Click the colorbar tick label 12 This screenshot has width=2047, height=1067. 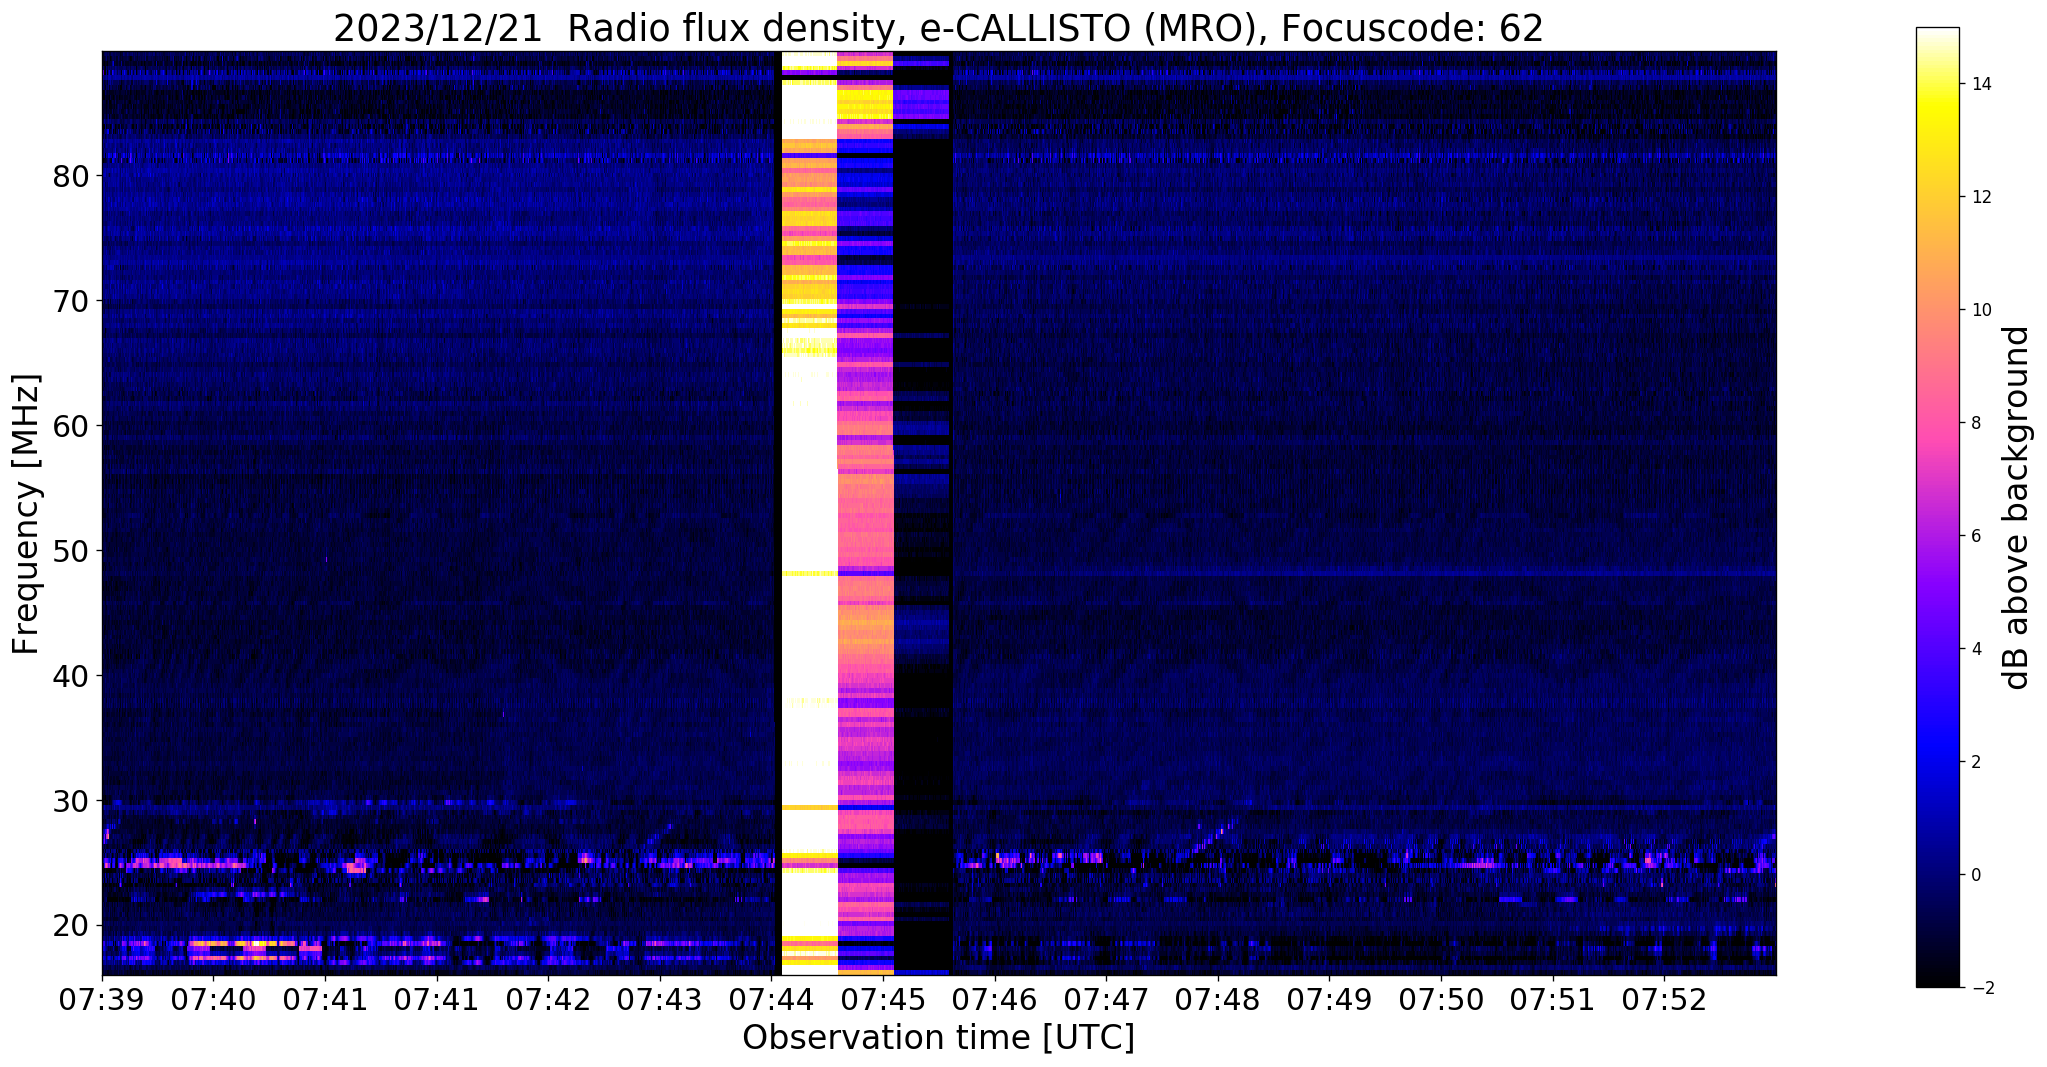(x=1979, y=197)
